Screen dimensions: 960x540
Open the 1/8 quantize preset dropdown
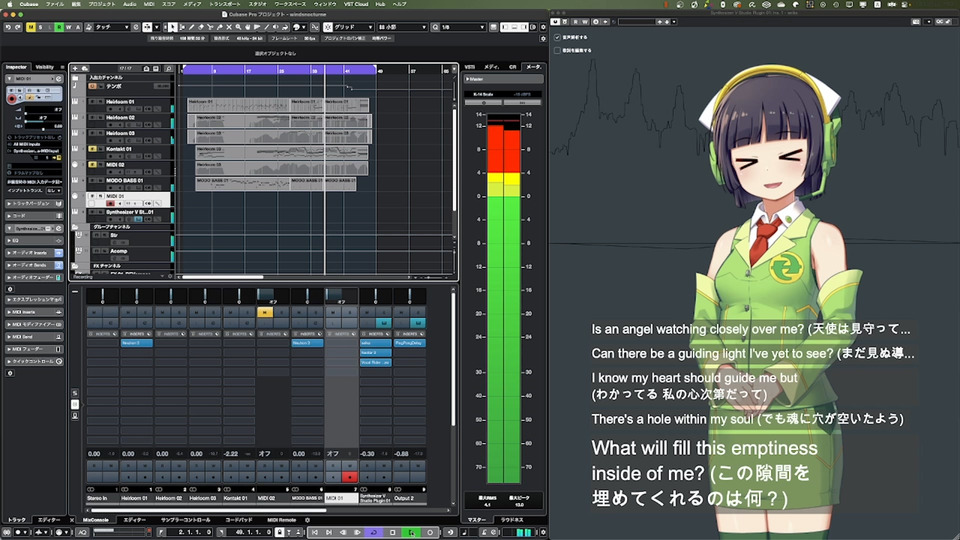pyautogui.click(x=462, y=28)
